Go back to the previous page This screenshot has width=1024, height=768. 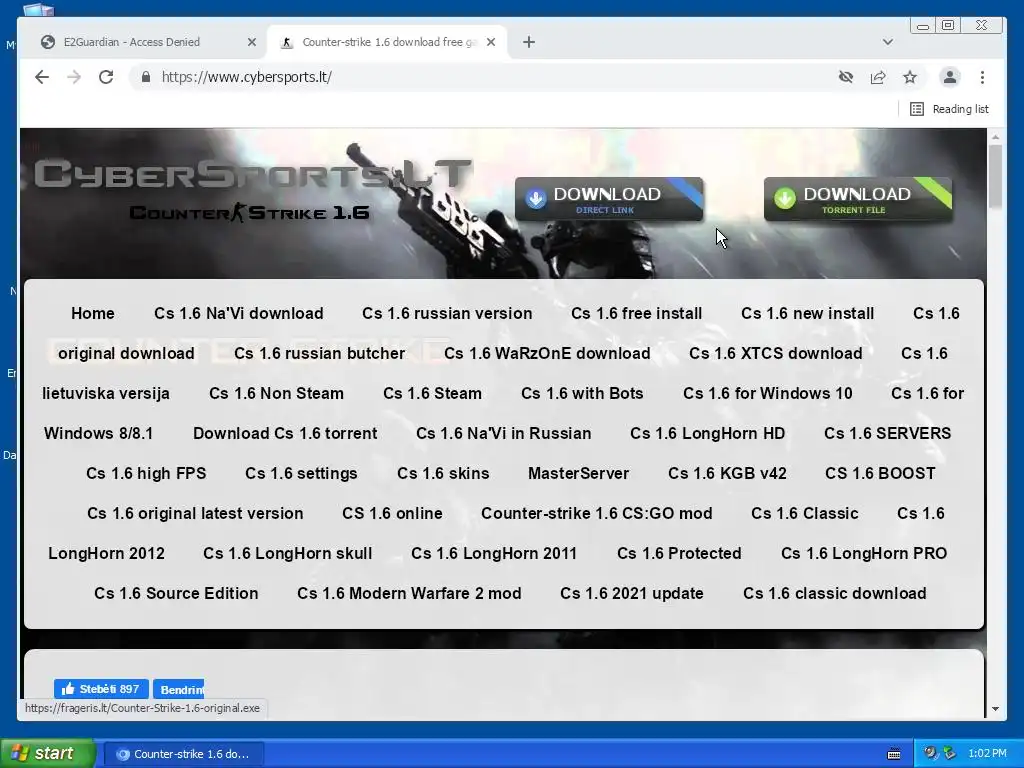(42, 77)
